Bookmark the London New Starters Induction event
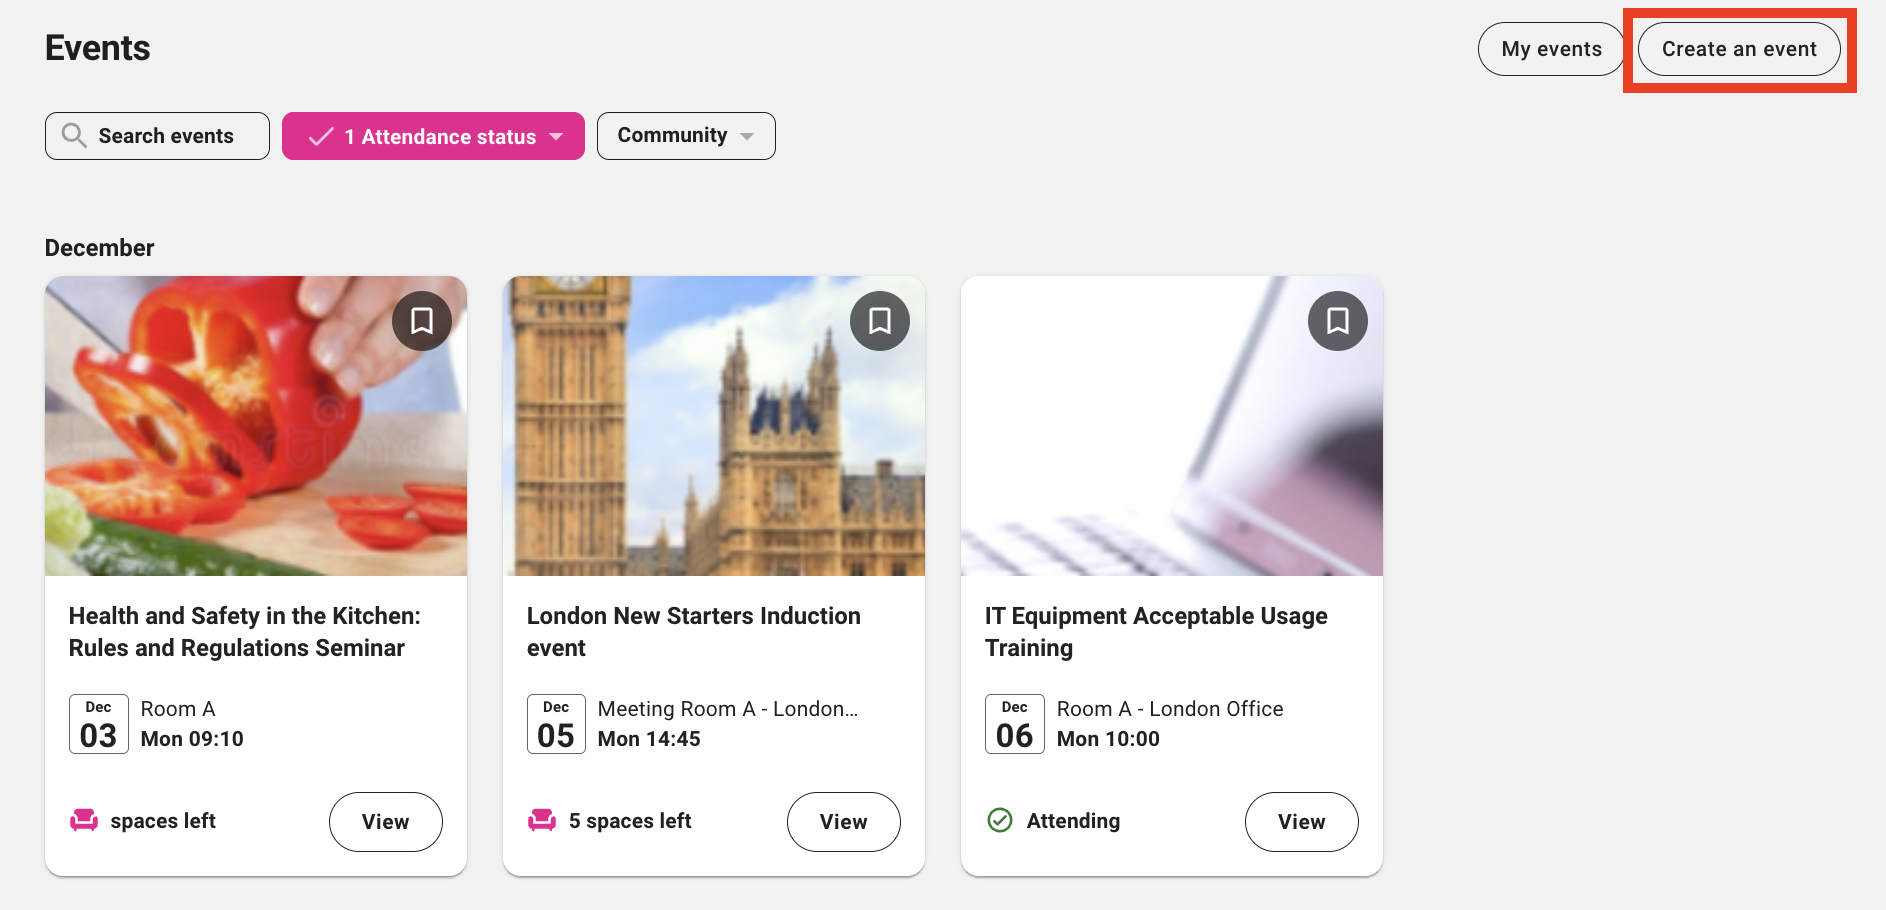The height and width of the screenshot is (910, 1886). tap(880, 321)
